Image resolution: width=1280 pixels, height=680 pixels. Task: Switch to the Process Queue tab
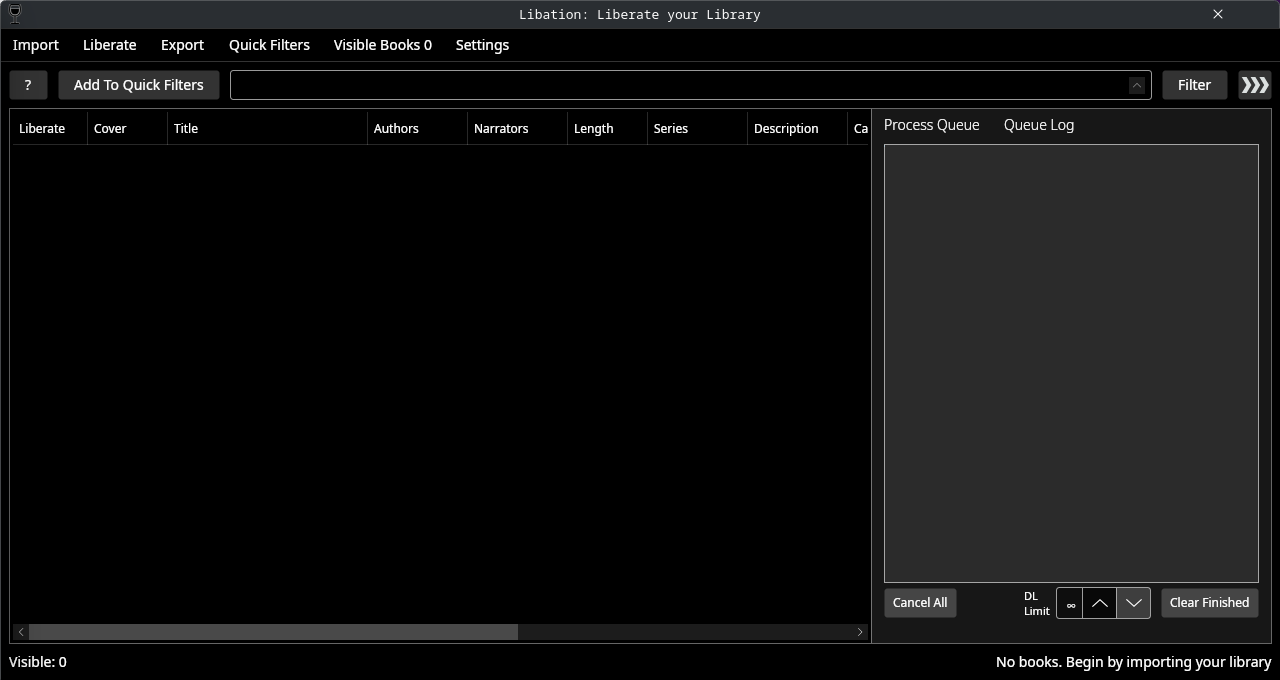(932, 125)
